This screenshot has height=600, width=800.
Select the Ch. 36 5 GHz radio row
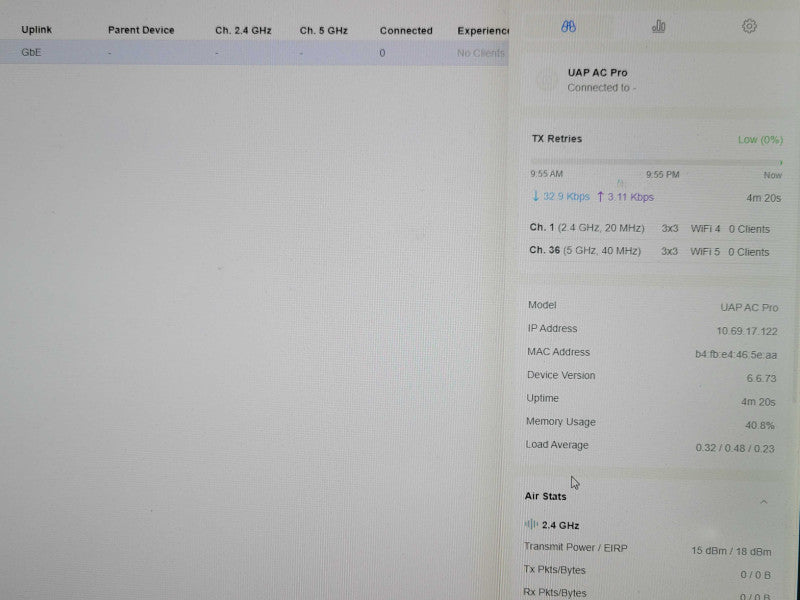click(649, 252)
